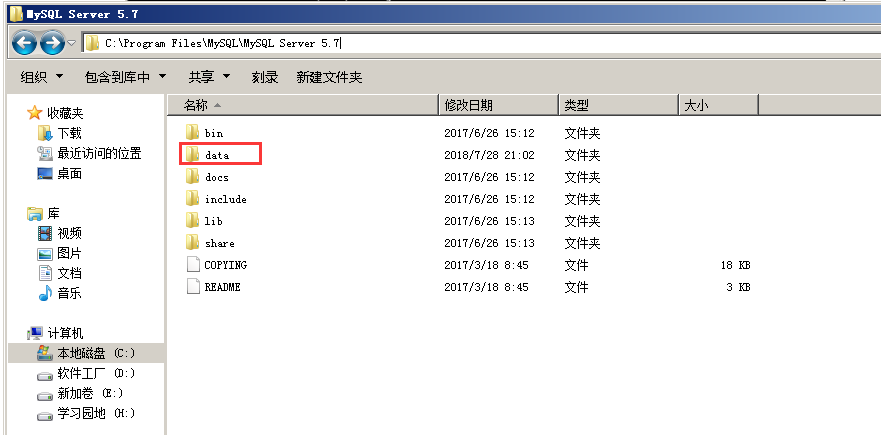Viewport: 881px width, 435px height.
Task: Click the COPYING size 18 KB
Action: pyautogui.click(x=735, y=265)
